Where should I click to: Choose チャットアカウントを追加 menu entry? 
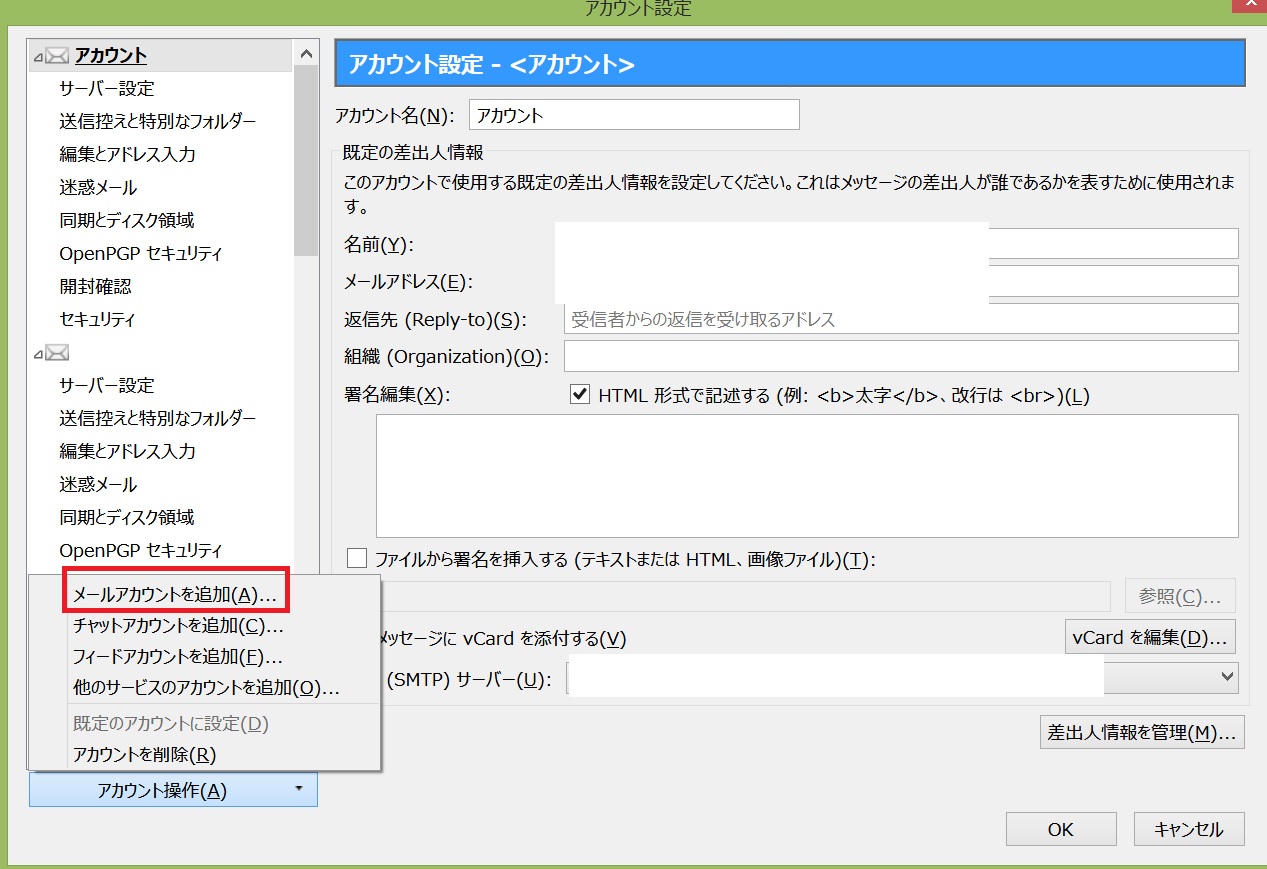(x=178, y=626)
